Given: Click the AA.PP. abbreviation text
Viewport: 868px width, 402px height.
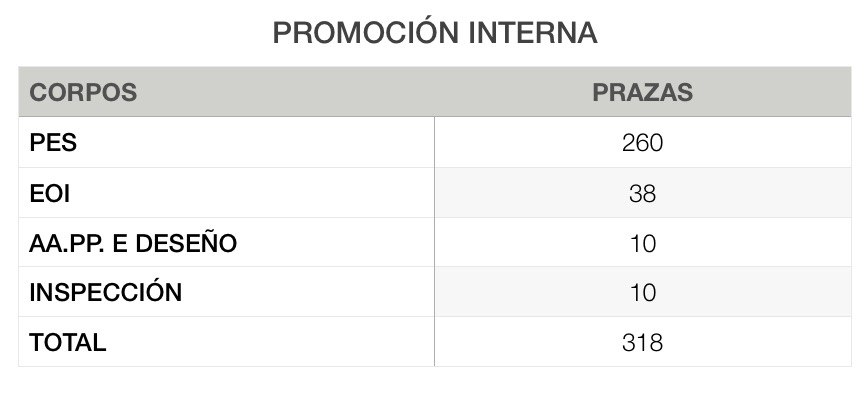Looking at the screenshot, I should 66,244.
